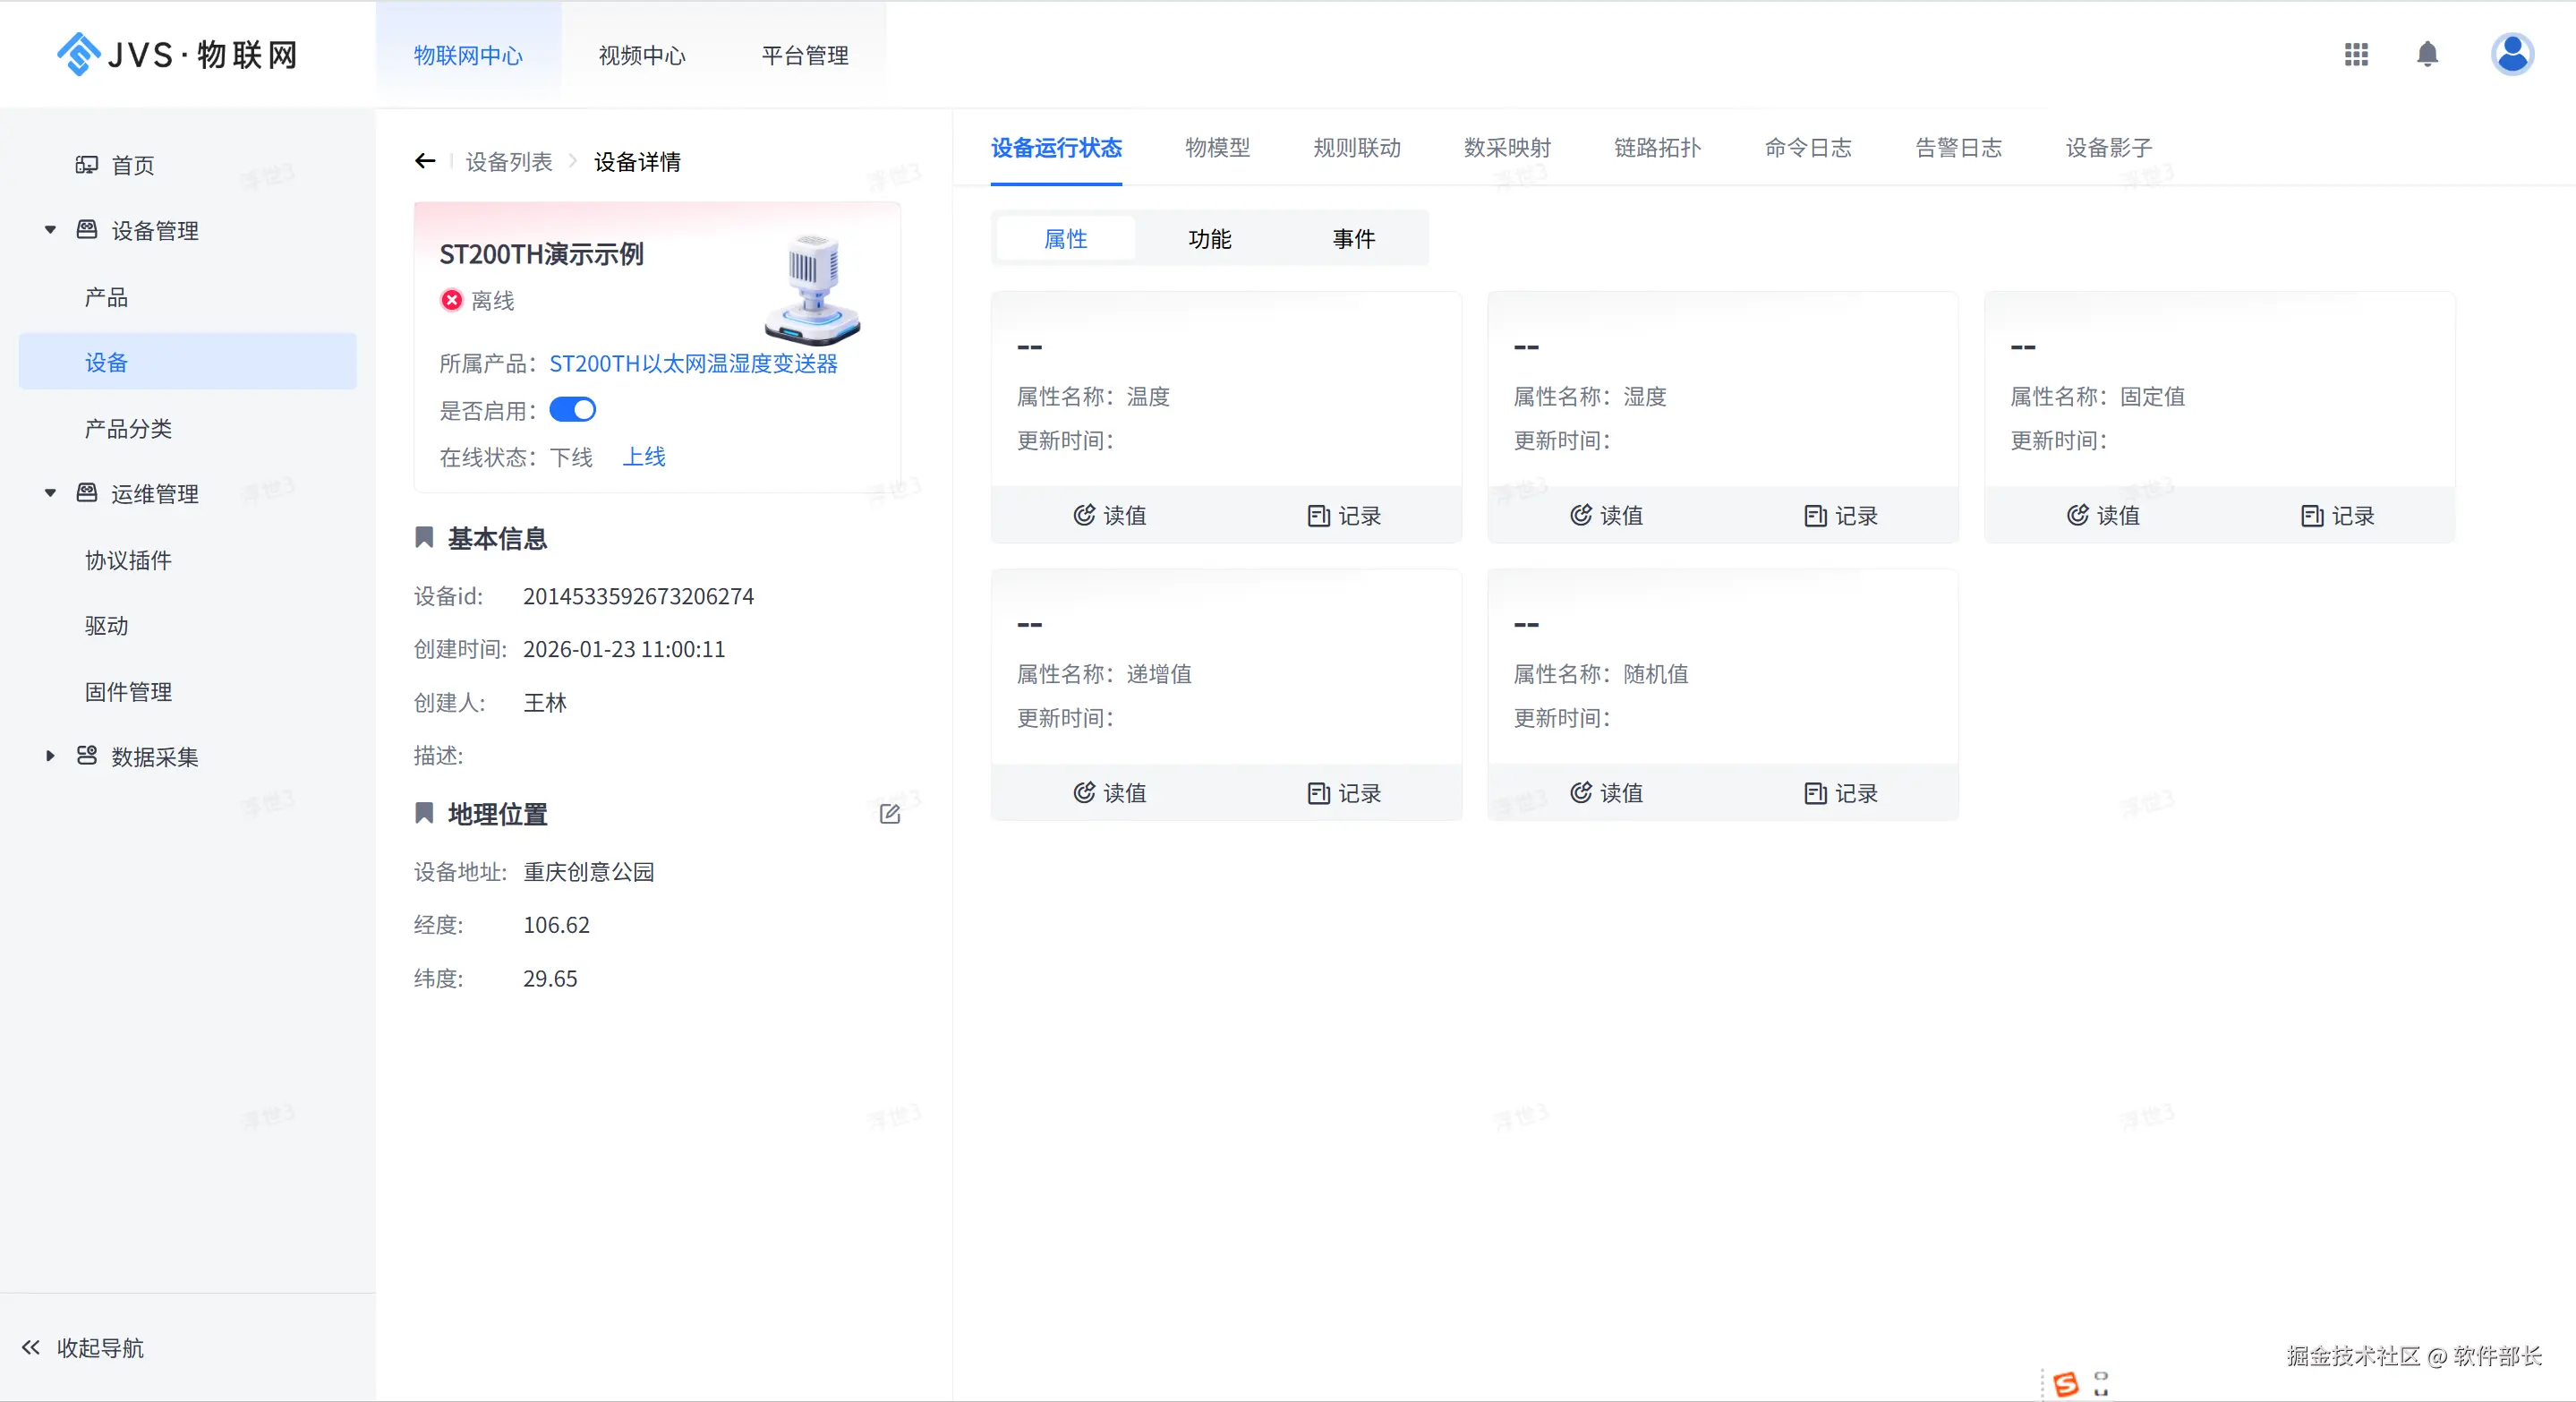Open the notification bell

point(2427,54)
